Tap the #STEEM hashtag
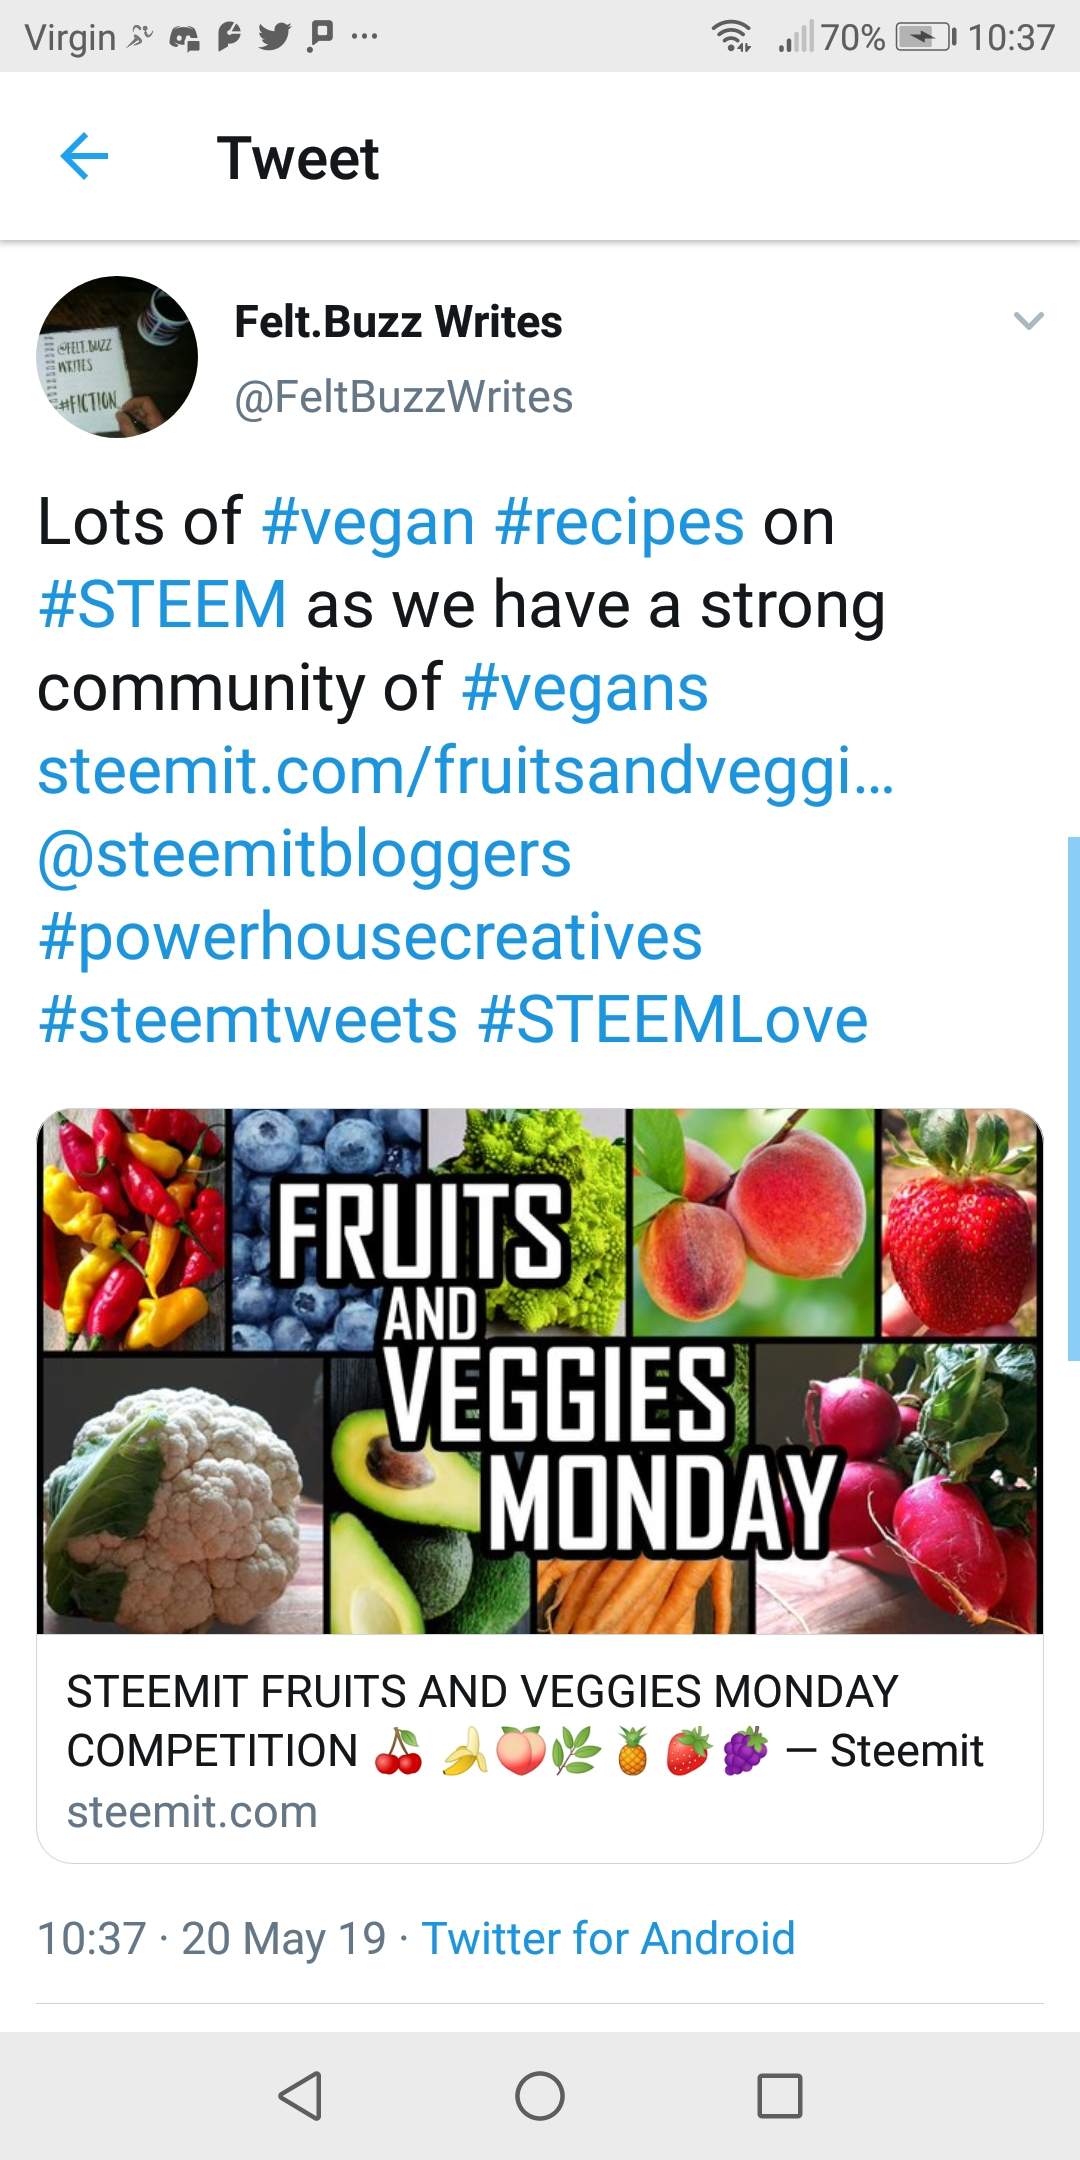Viewport: 1080px width, 2160px height. pos(162,605)
